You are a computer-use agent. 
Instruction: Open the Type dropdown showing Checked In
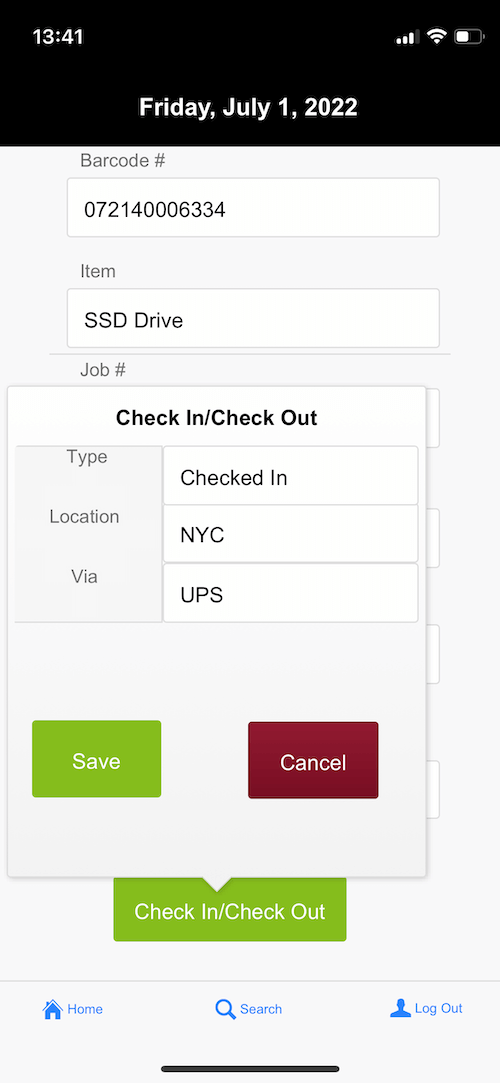pyautogui.click(x=291, y=475)
